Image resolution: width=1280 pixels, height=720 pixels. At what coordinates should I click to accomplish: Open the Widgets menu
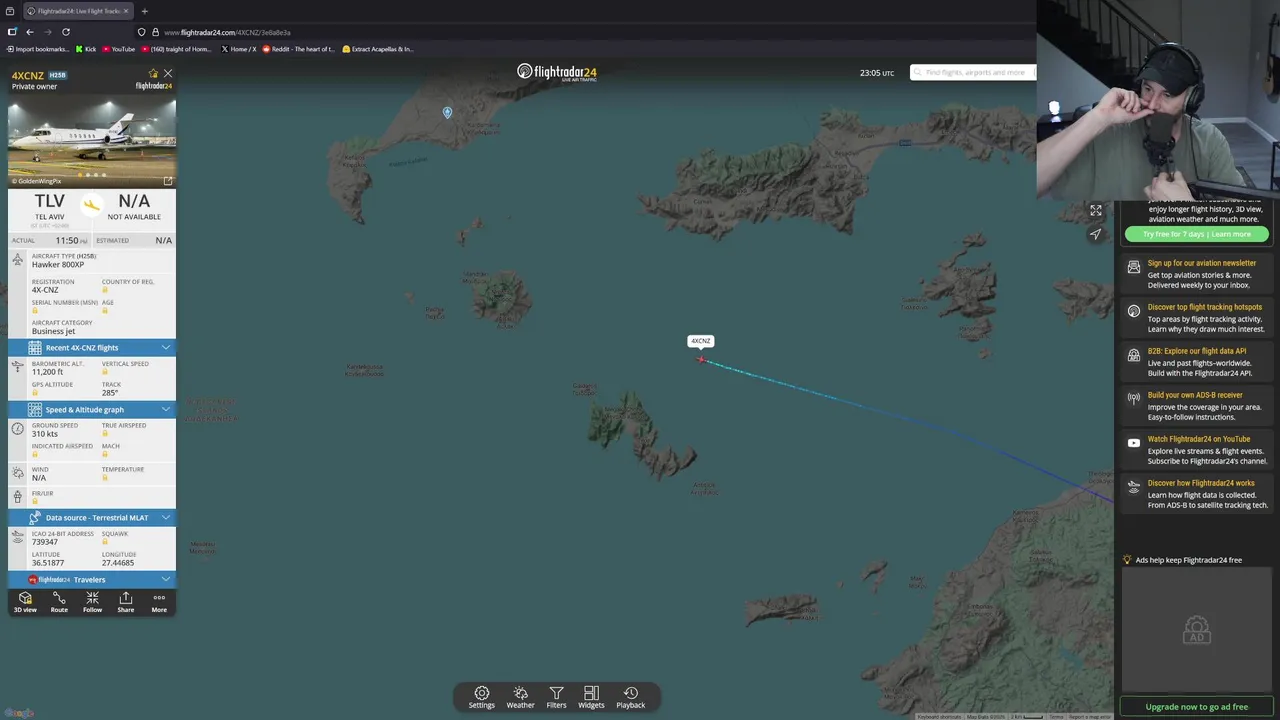(591, 697)
